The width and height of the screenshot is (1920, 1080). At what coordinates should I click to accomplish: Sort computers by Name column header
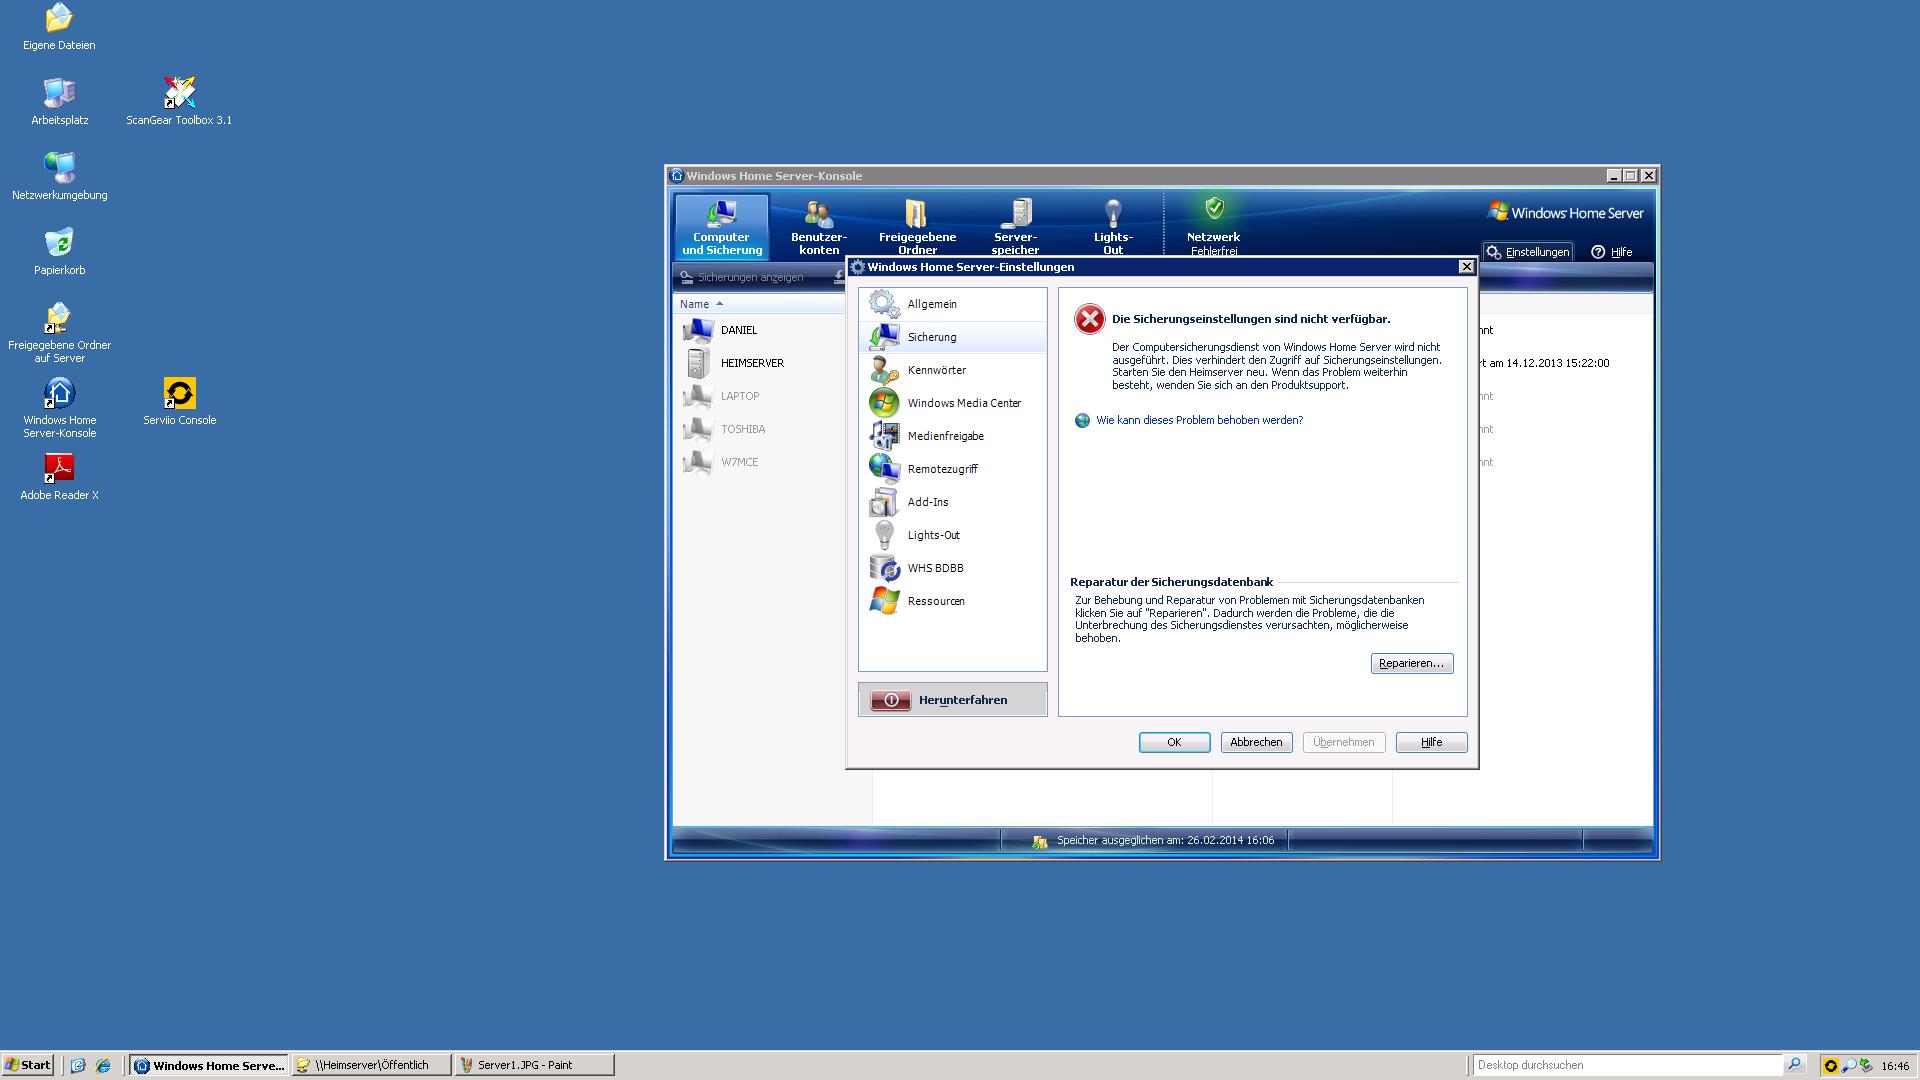pyautogui.click(x=760, y=304)
